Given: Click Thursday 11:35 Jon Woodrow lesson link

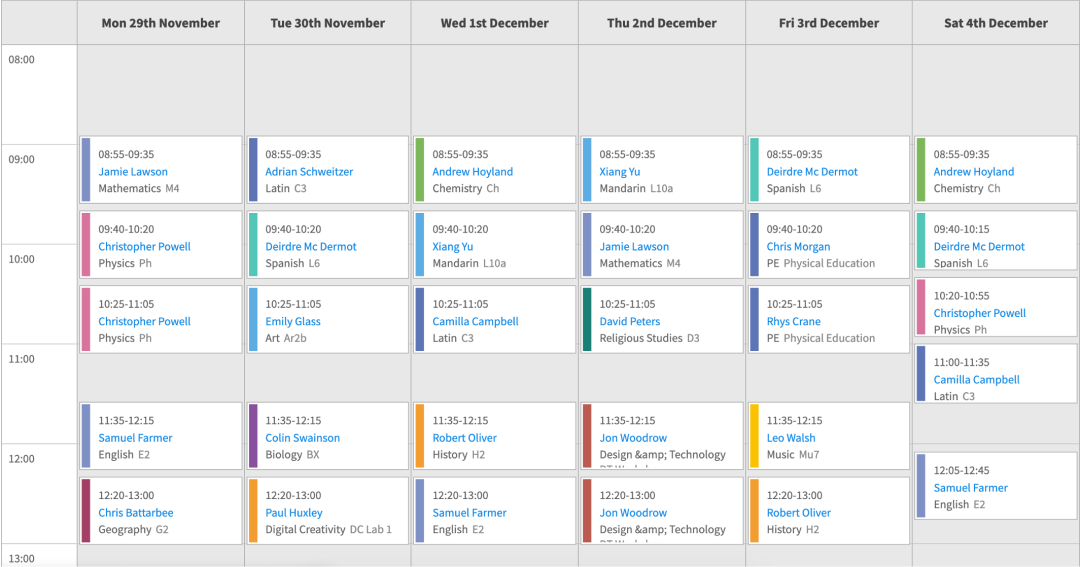Looking at the screenshot, I should click(x=633, y=438).
